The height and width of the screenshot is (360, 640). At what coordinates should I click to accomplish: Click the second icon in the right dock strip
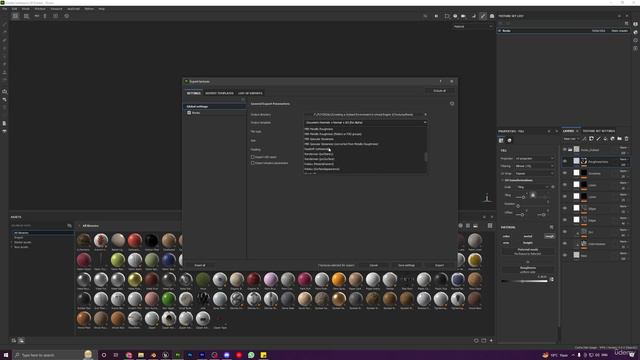pyautogui.click(x=636, y=32)
